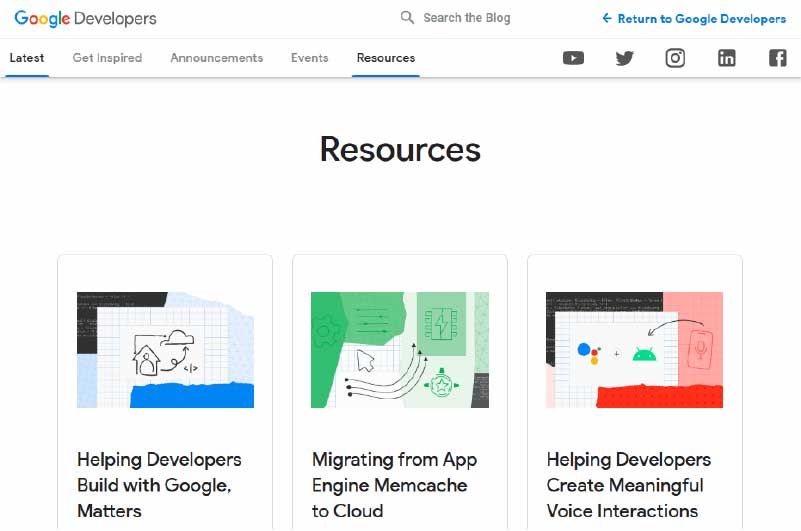Open the Events tab

pos(310,58)
